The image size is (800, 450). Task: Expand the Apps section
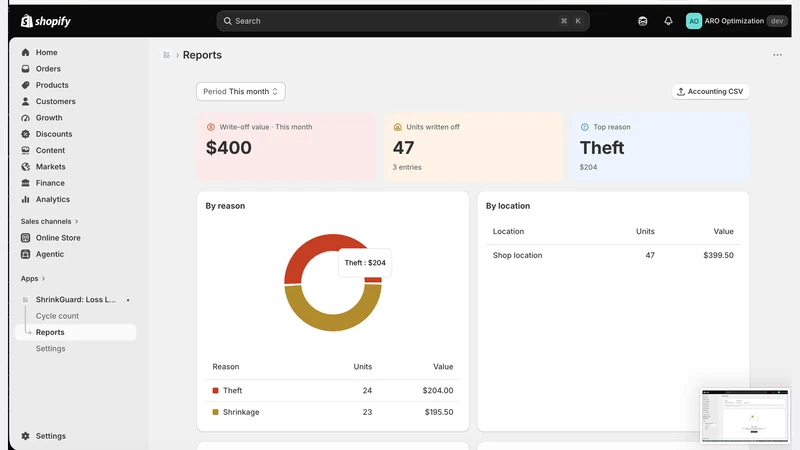point(33,279)
